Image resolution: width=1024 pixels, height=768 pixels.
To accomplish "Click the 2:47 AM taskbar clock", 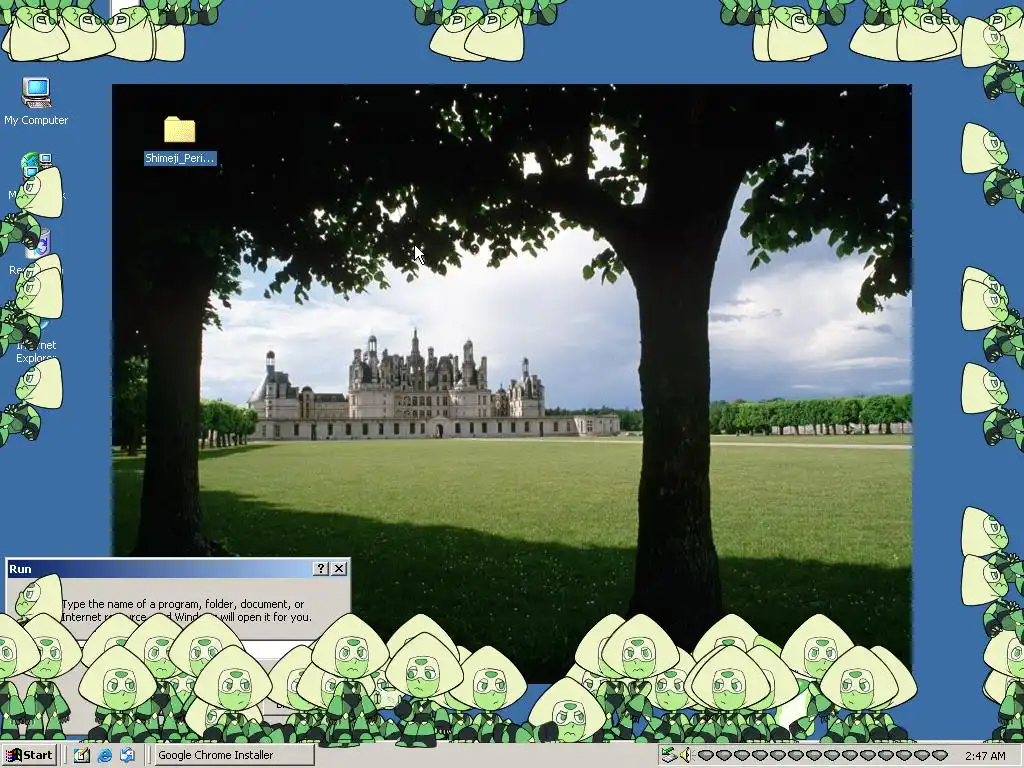I will pyautogui.click(x=985, y=756).
